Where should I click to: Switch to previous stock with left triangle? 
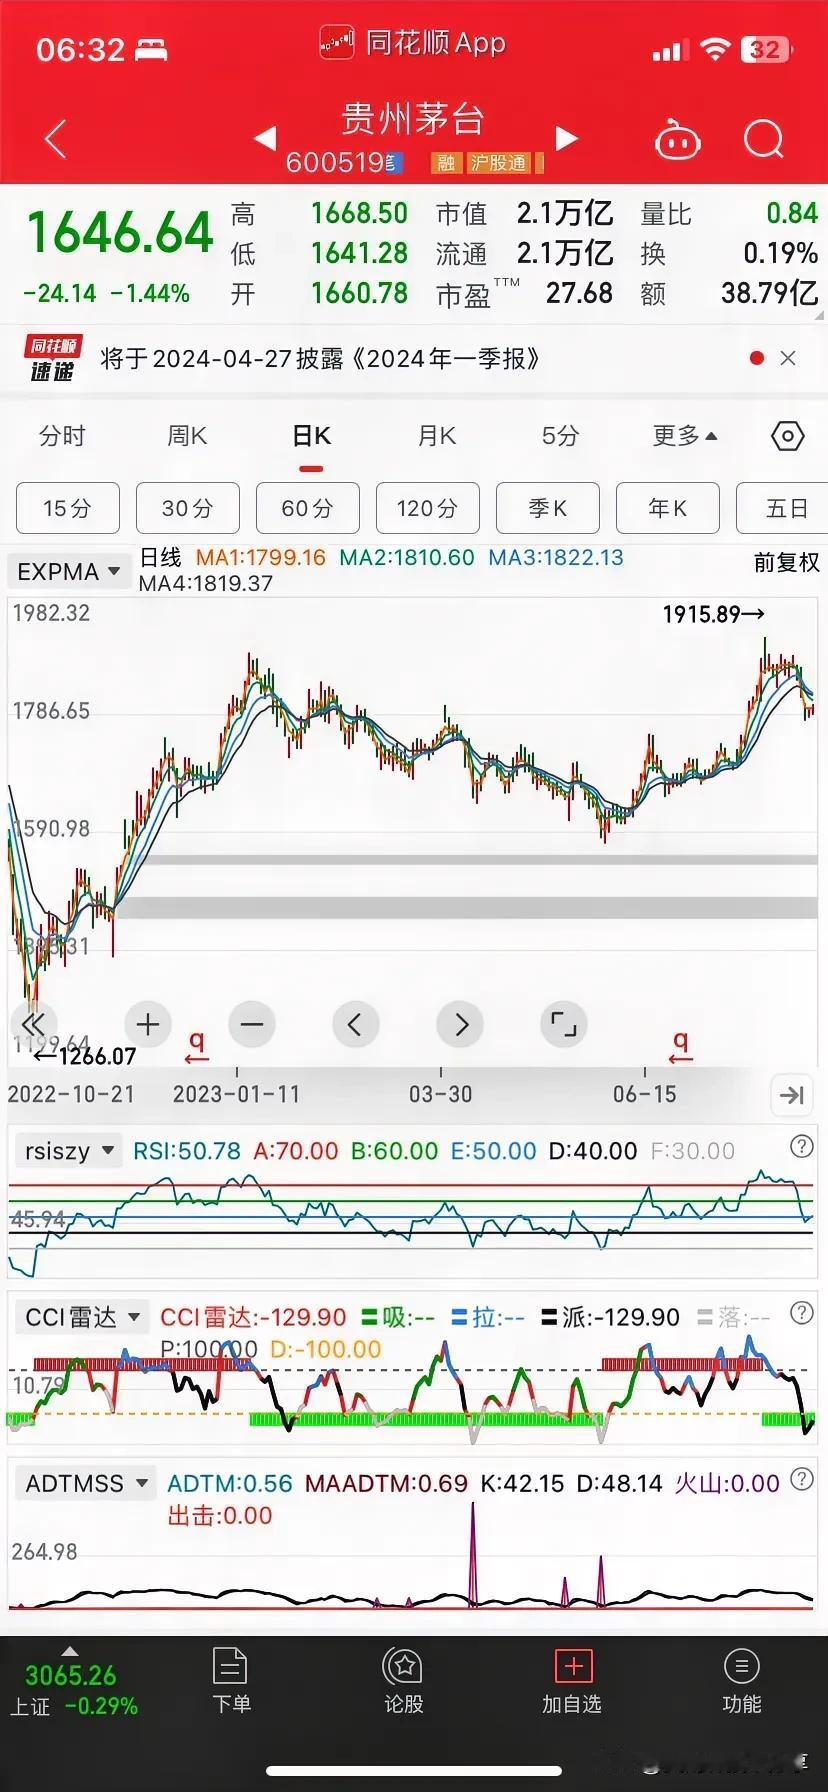265,138
